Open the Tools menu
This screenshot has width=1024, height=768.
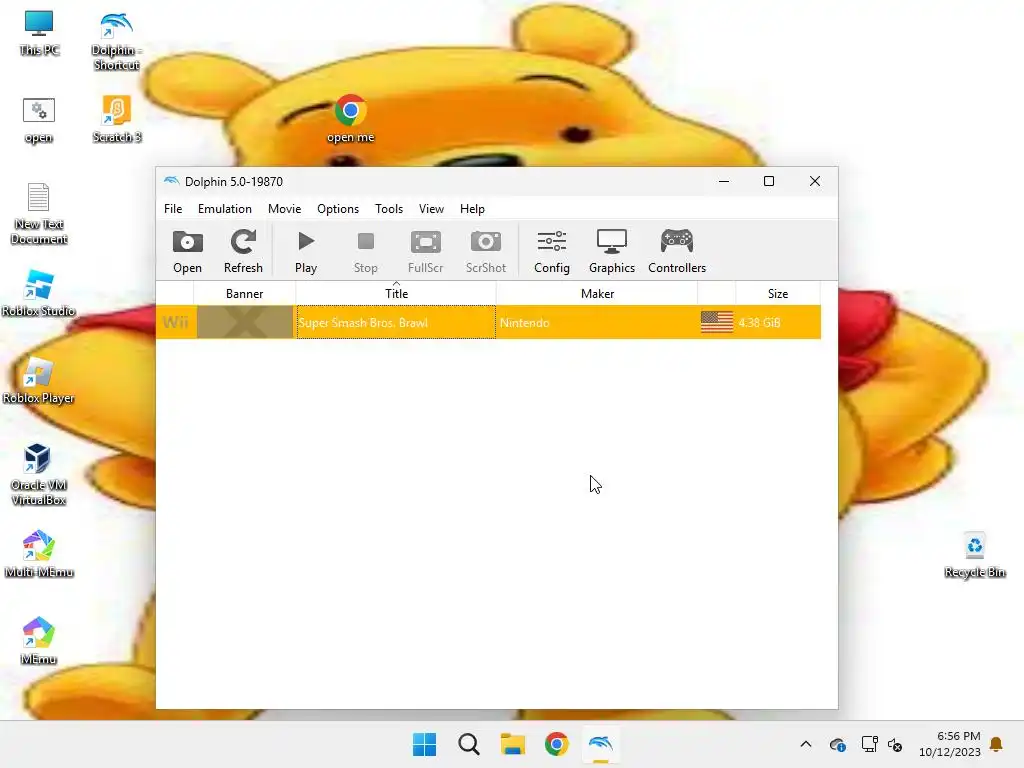[x=389, y=209]
